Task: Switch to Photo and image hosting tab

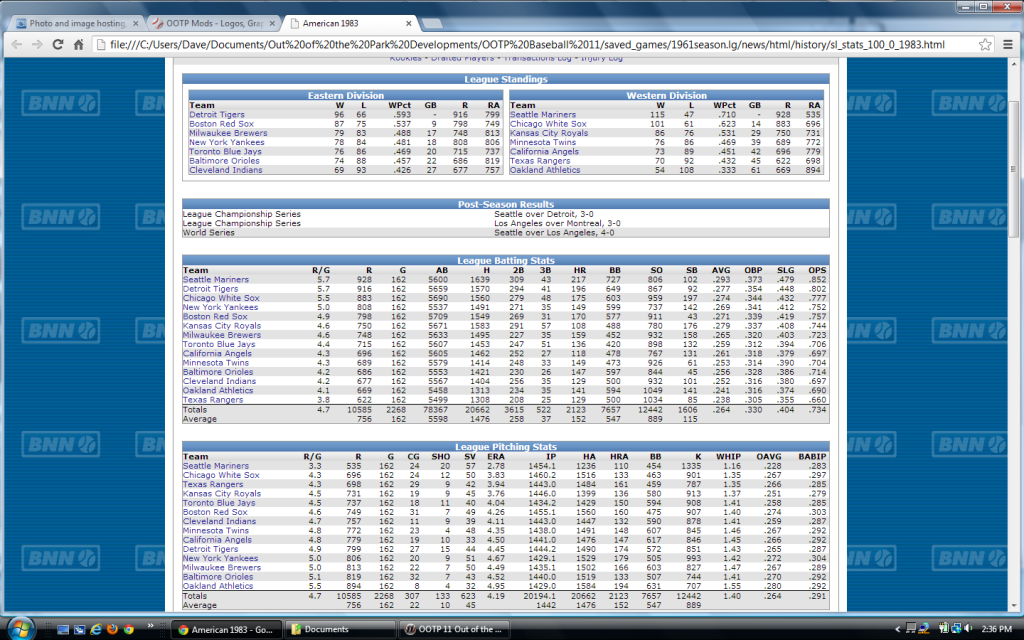Action: coord(77,24)
